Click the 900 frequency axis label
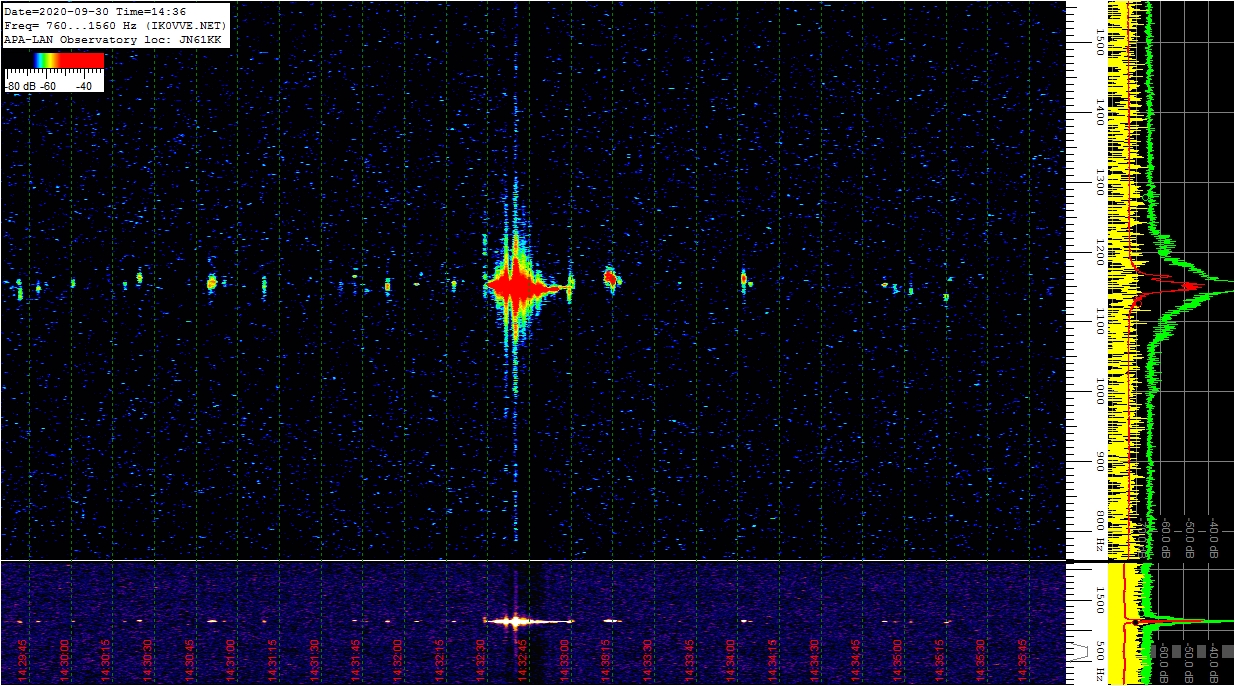Viewport: 1235px width, 686px height. pyautogui.click(x=1100, y=461)
